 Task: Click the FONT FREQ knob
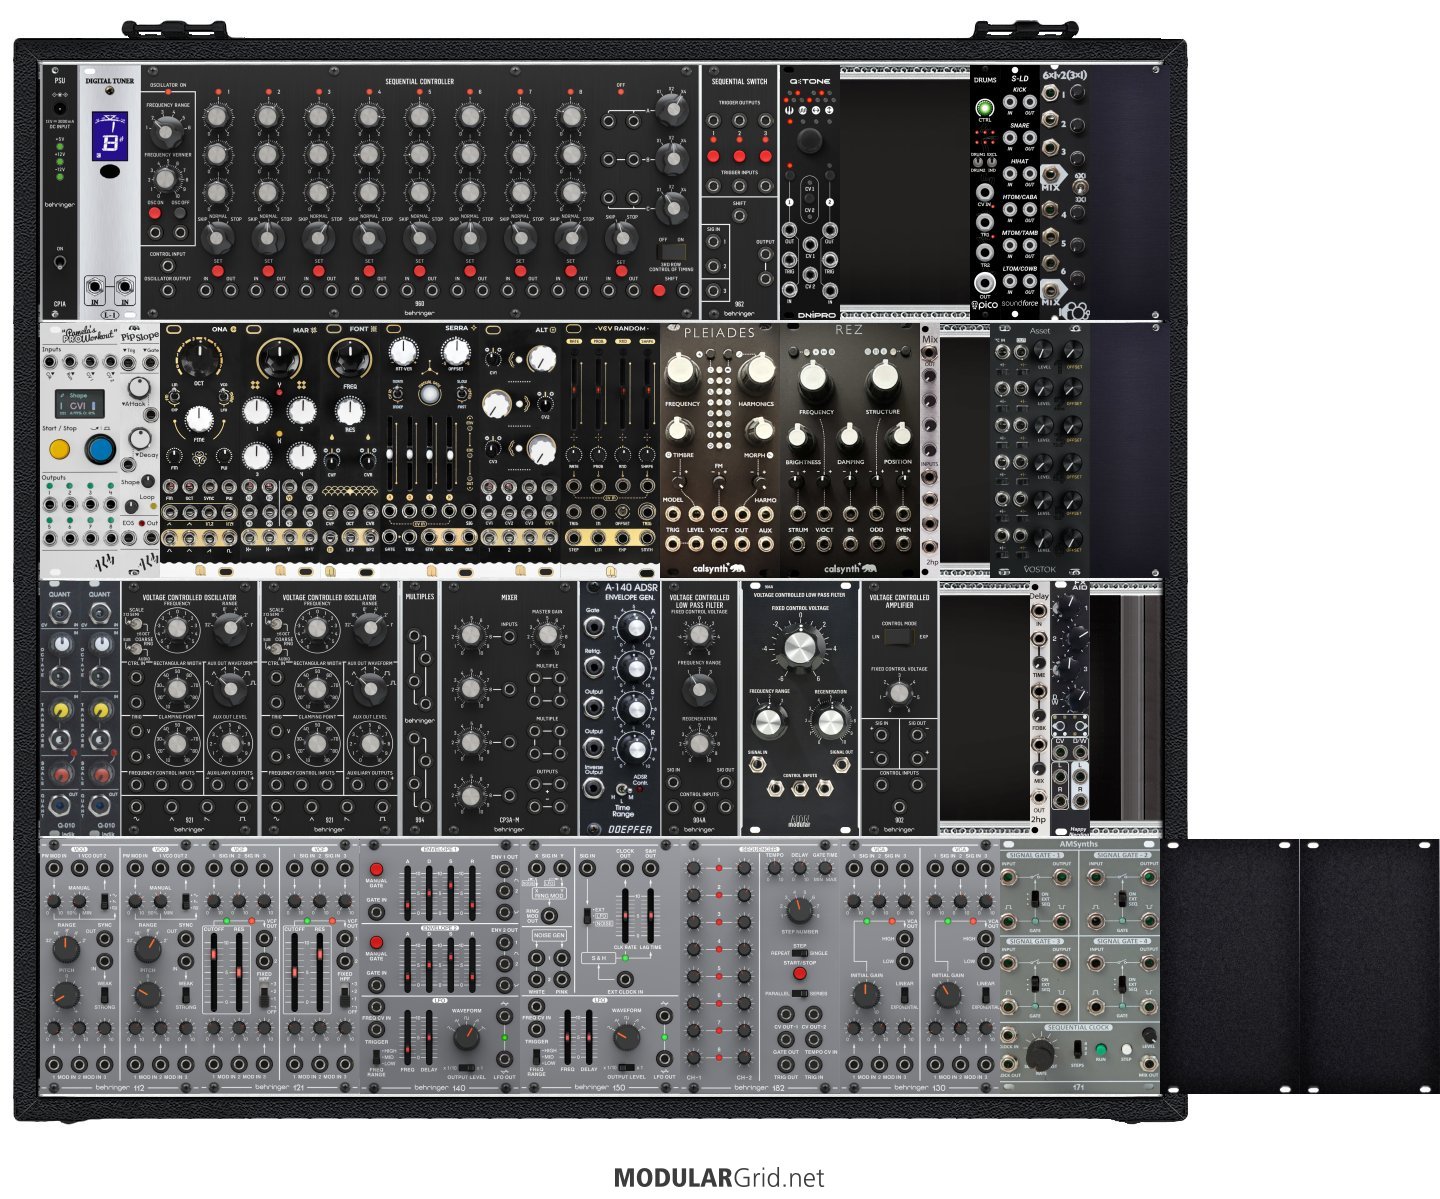tap(350, 358)
